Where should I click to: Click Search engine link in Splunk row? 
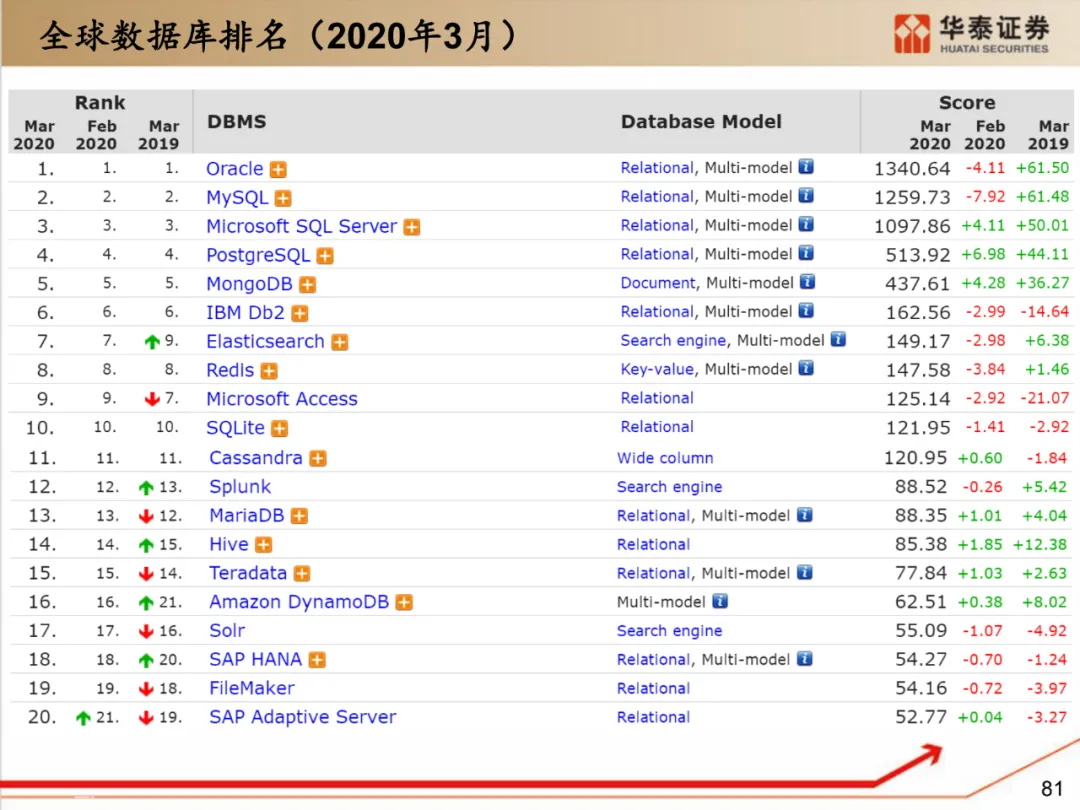669,487
